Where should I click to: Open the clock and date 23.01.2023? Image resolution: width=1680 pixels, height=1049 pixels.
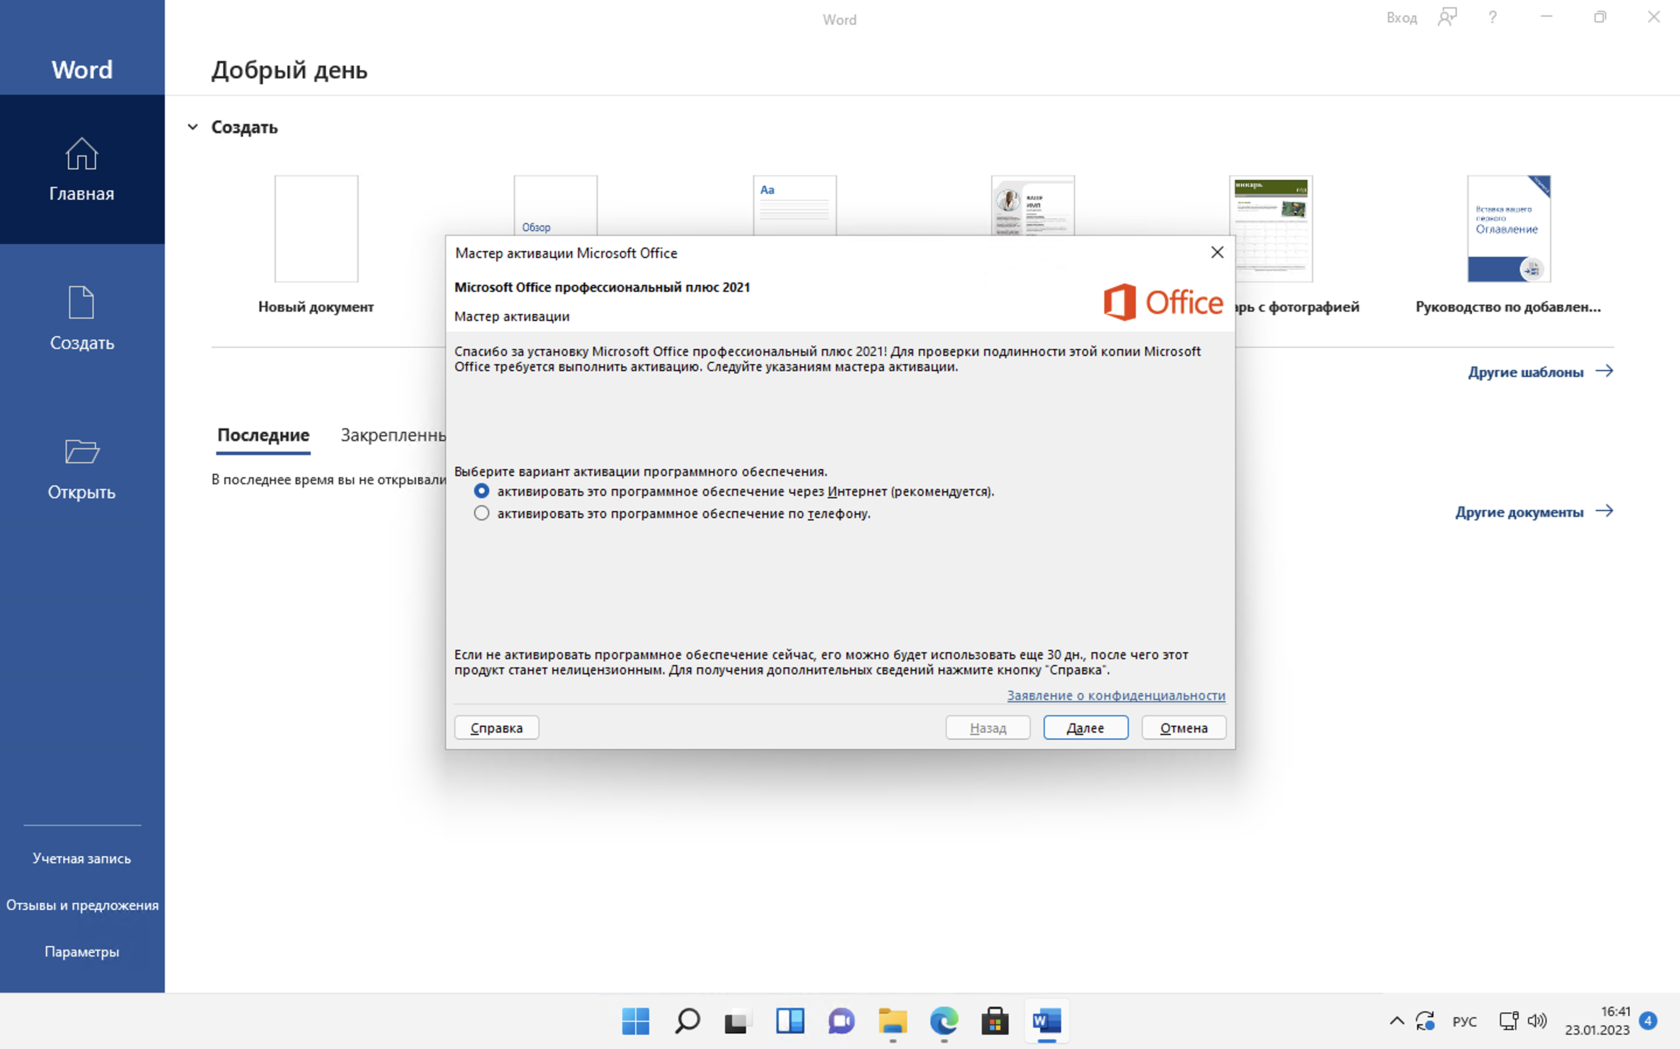point(1598,1021)
